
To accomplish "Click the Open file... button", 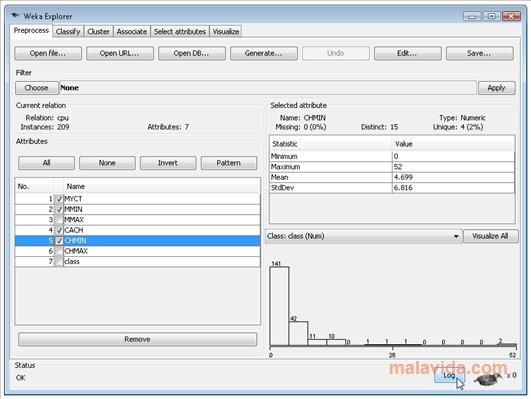I will click(x=48, y=54).
